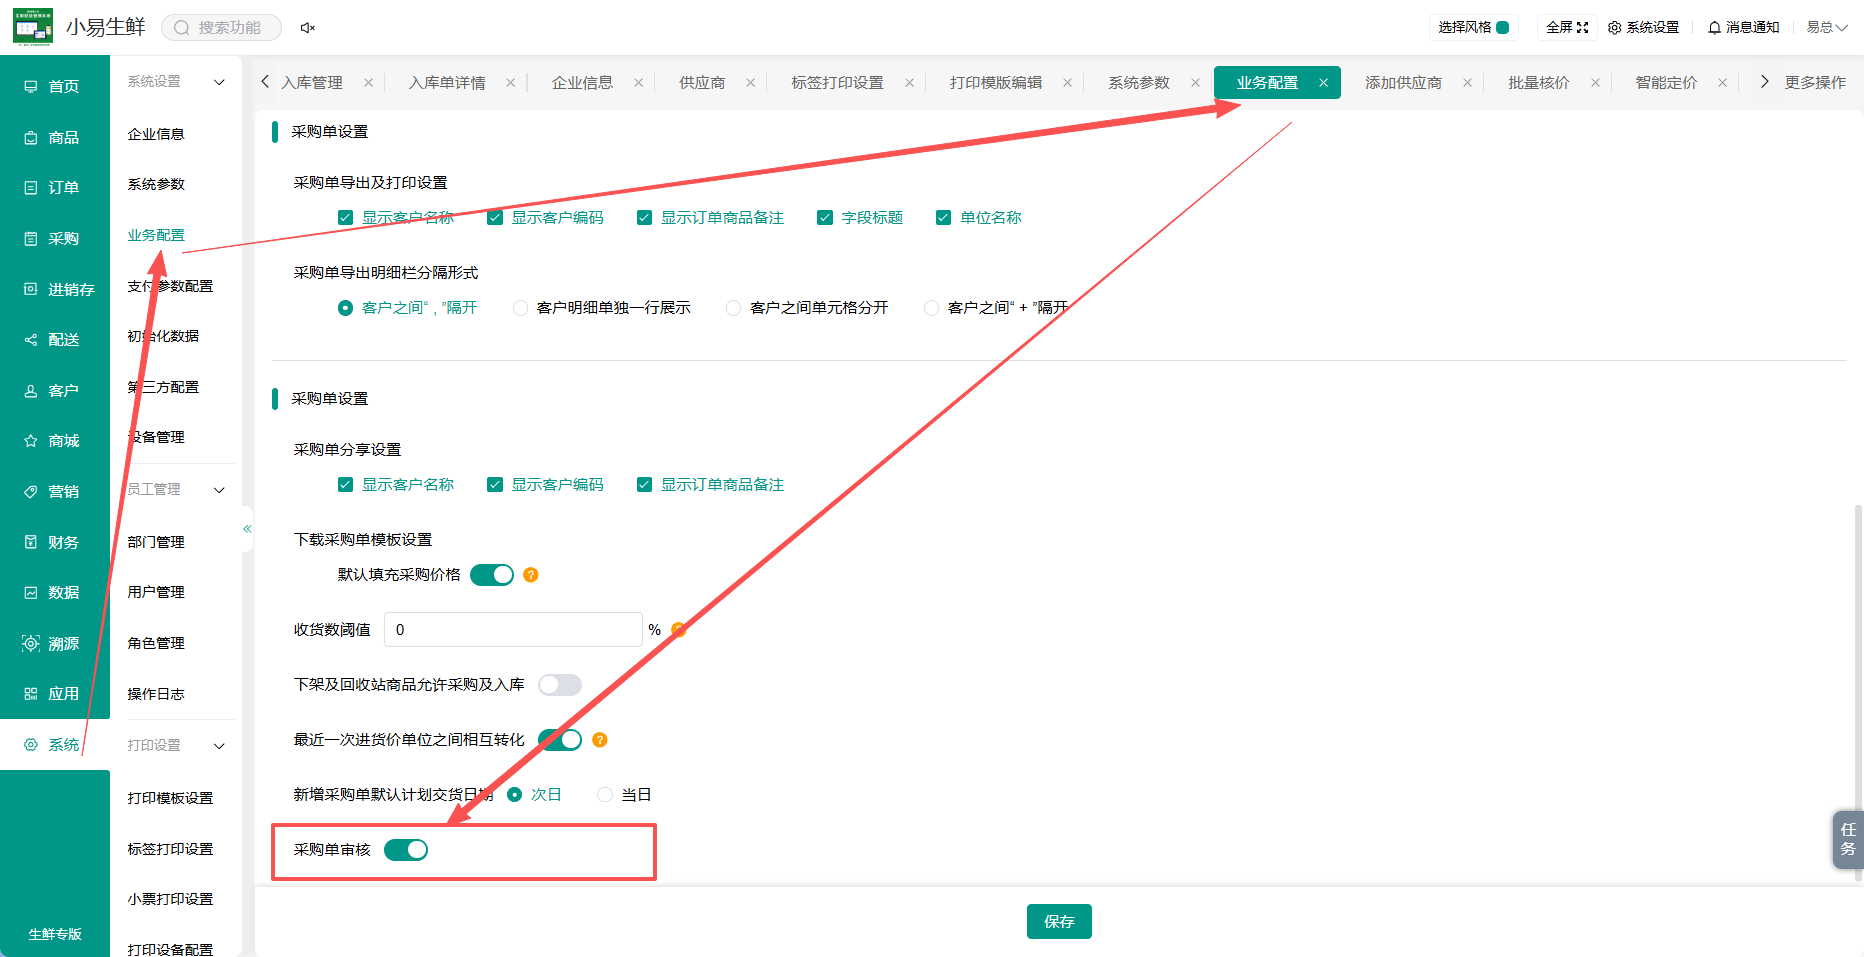Viewport: 1864px width, 957px height.
Task: Collapse the 打印设置 submenu group
Action: point(219,746)
